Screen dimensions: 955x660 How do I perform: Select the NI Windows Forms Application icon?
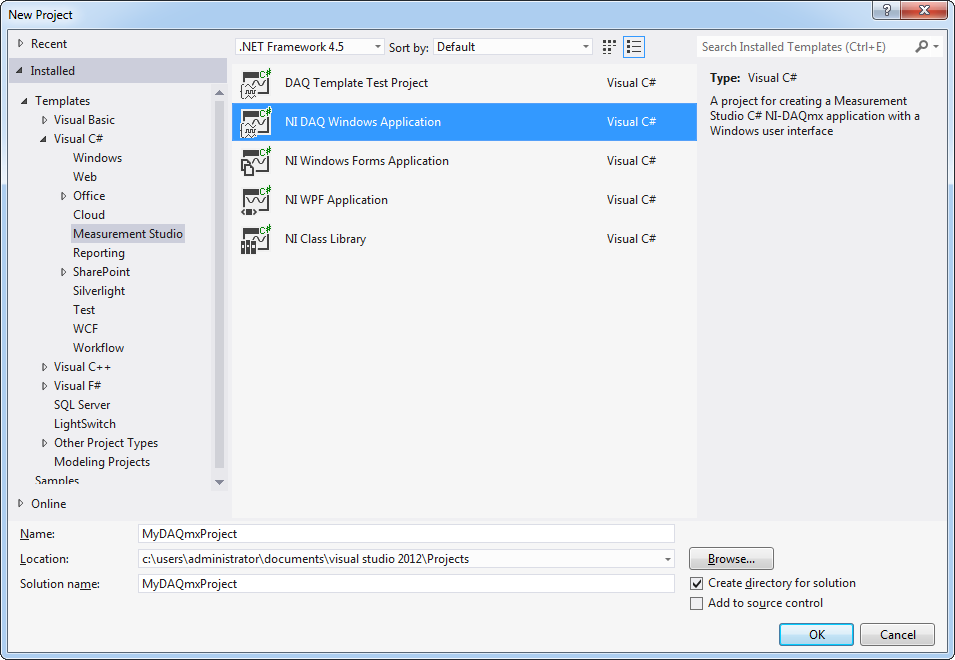click(x=257, y=161)
